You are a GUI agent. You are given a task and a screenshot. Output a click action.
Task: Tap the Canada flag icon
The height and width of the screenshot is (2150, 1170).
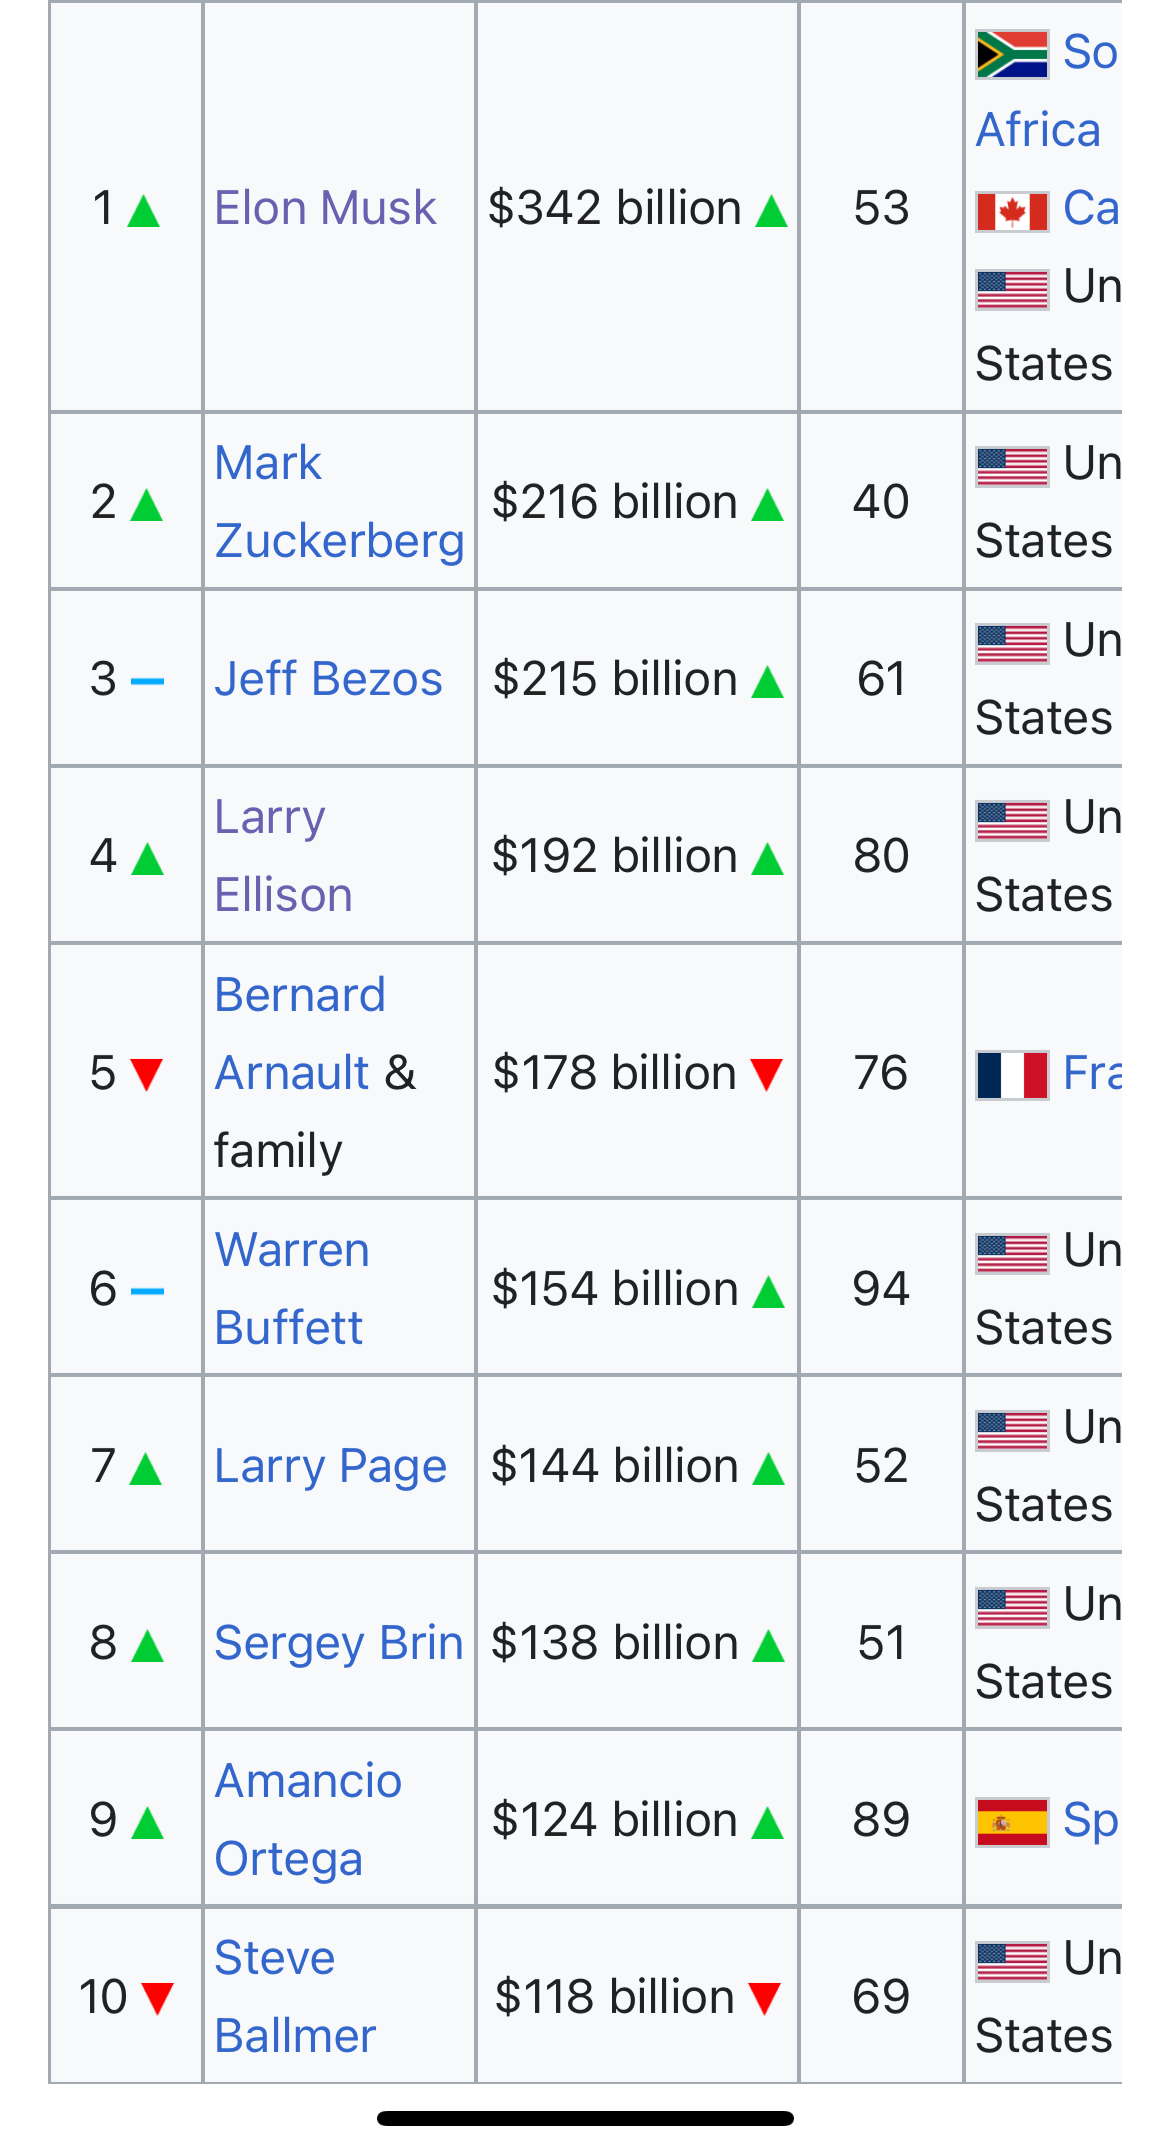point(1011,211)
